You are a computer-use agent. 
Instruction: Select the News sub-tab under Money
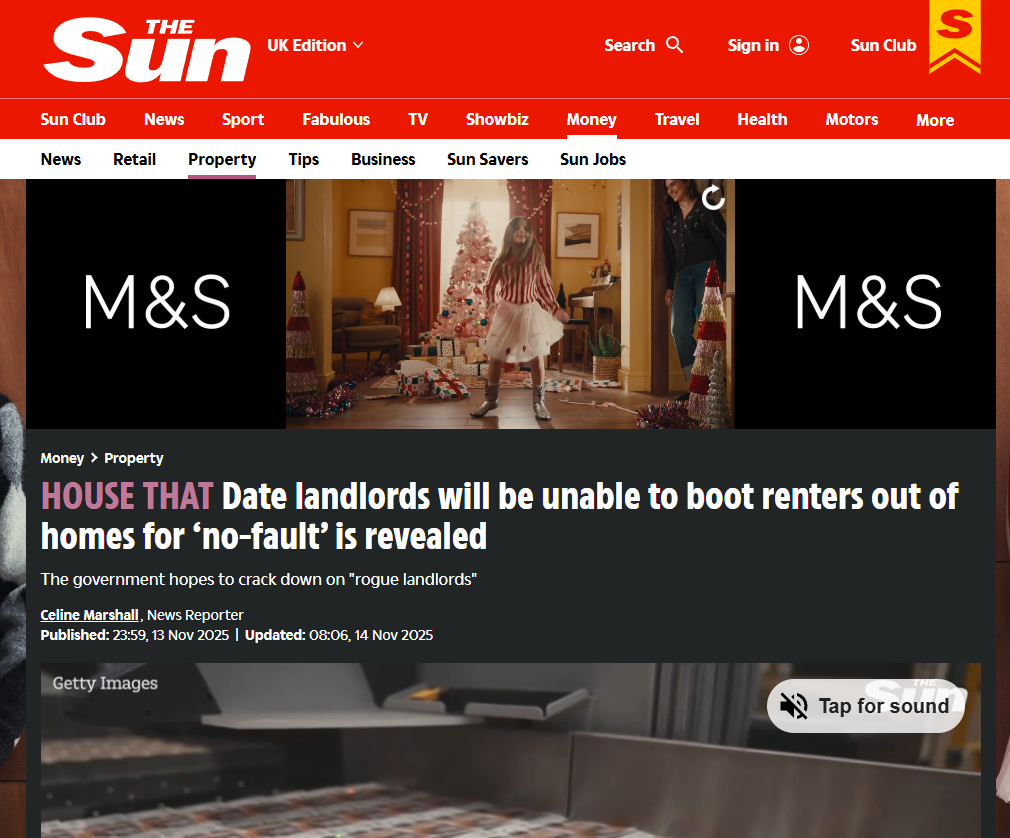pyautogui.click(x=61, y=159)
